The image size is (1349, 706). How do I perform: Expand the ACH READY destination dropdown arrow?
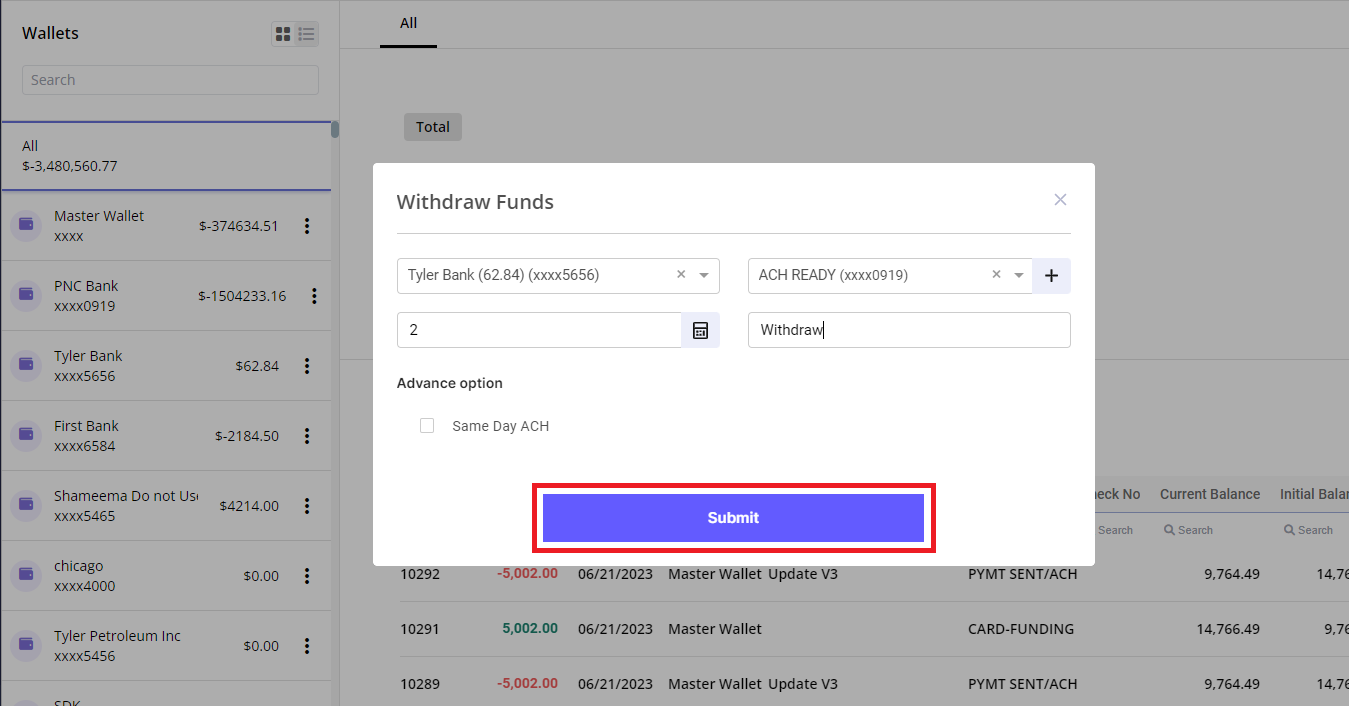1019,276
